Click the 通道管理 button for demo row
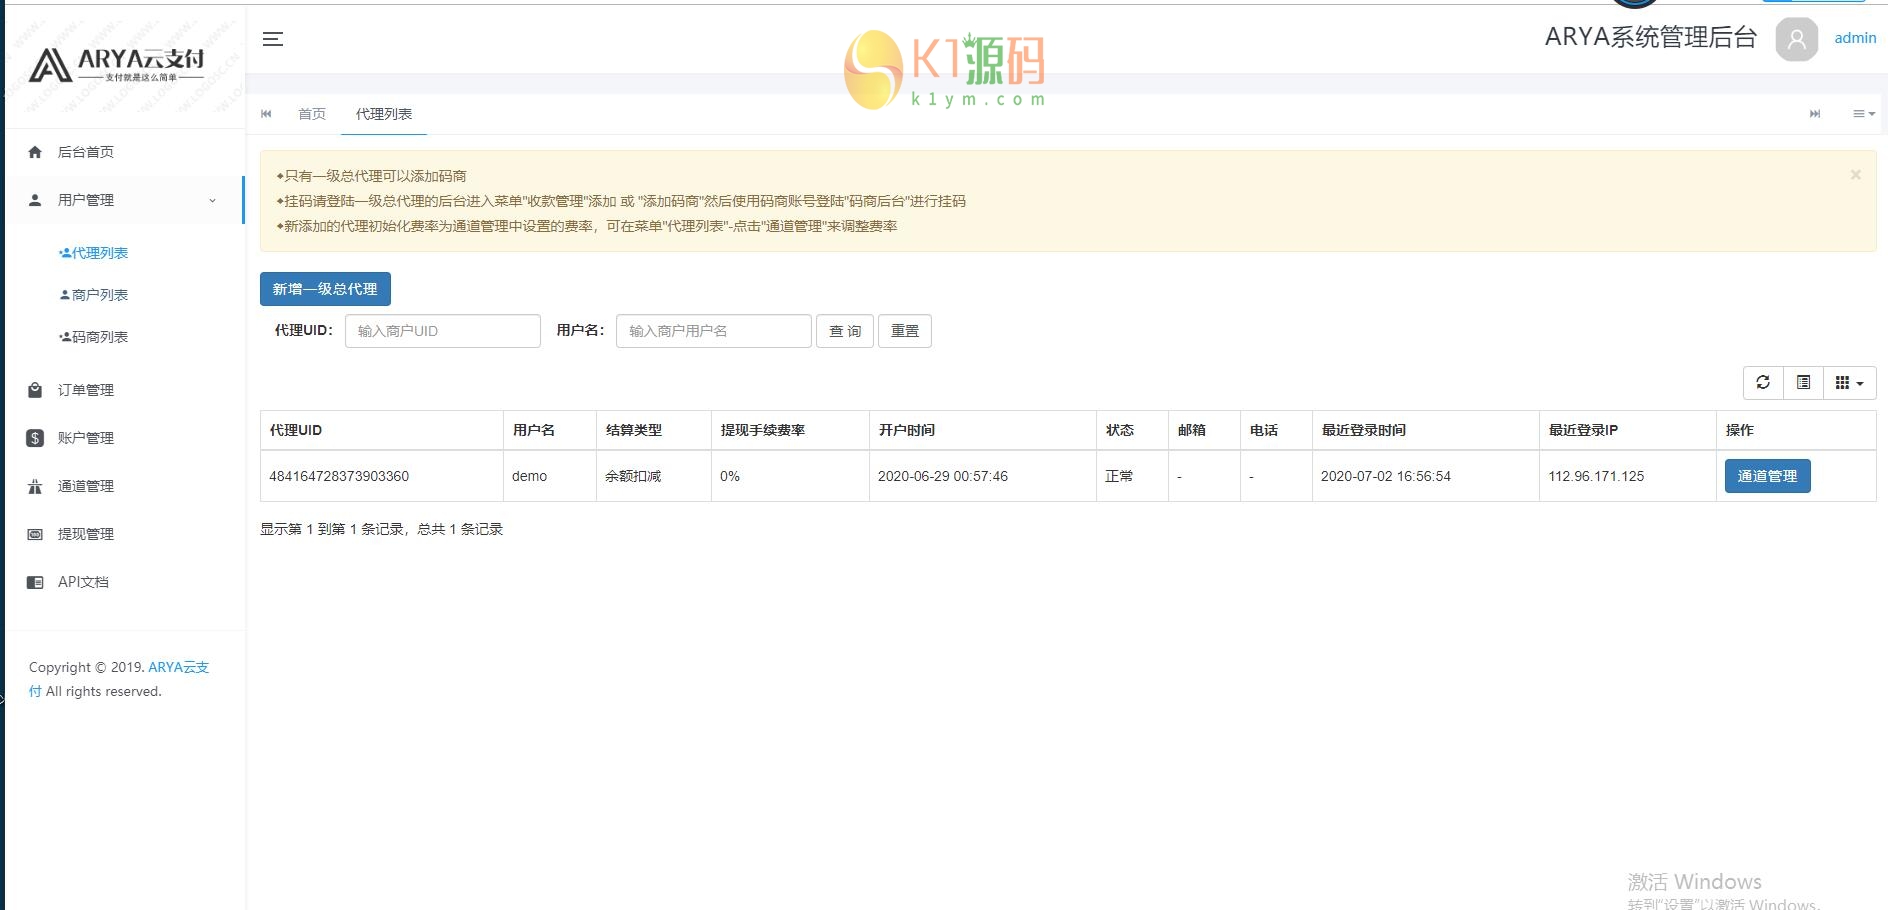This screenshot has height=910, width=1888. click(x=1768, y=476)
